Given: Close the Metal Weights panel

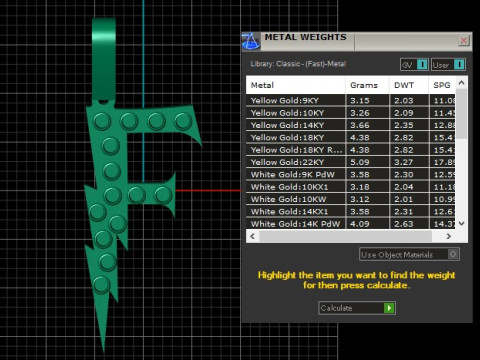Looking at the screenshot, I should point(463,41).
